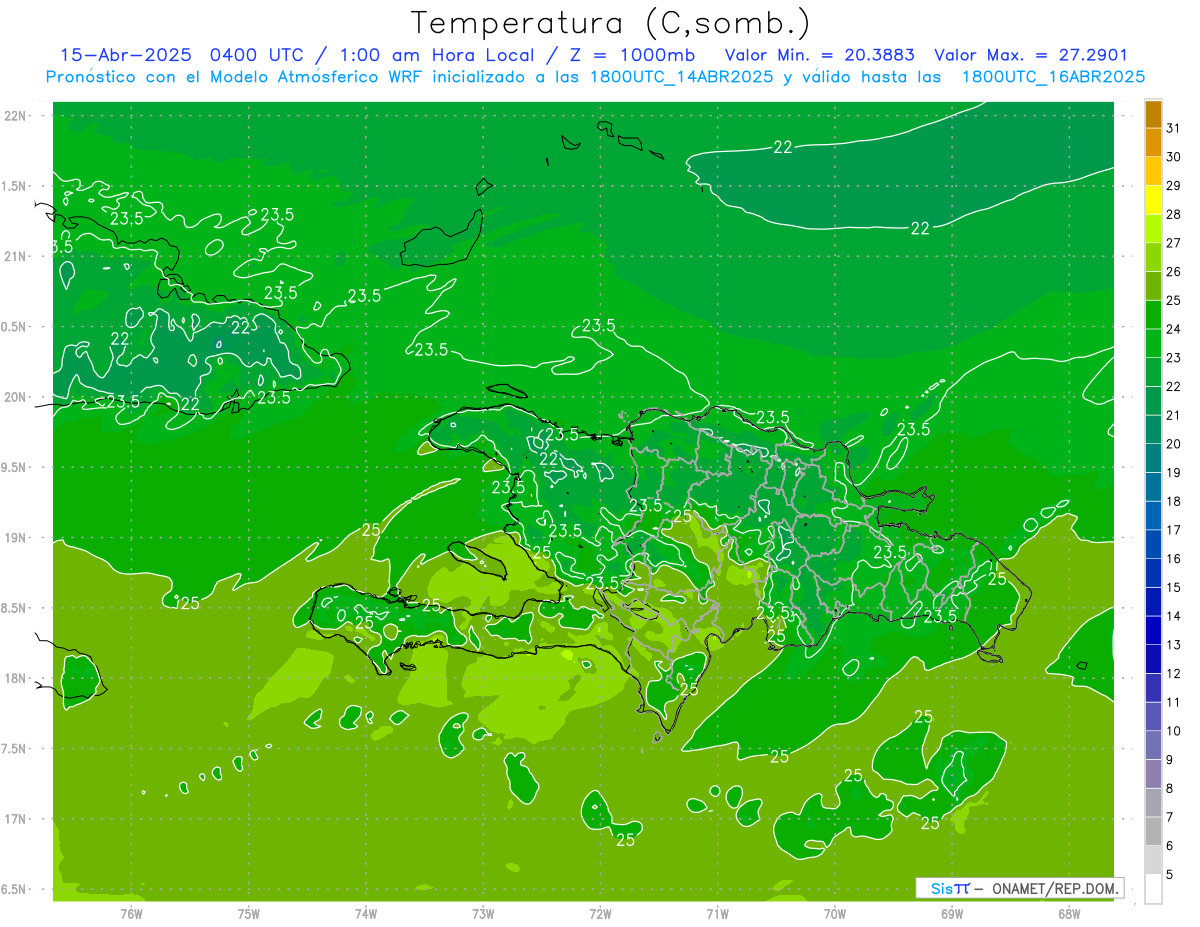Click the legend scale value "10"
This screenshot has width=1200, height=927.
coord(1174,731)
